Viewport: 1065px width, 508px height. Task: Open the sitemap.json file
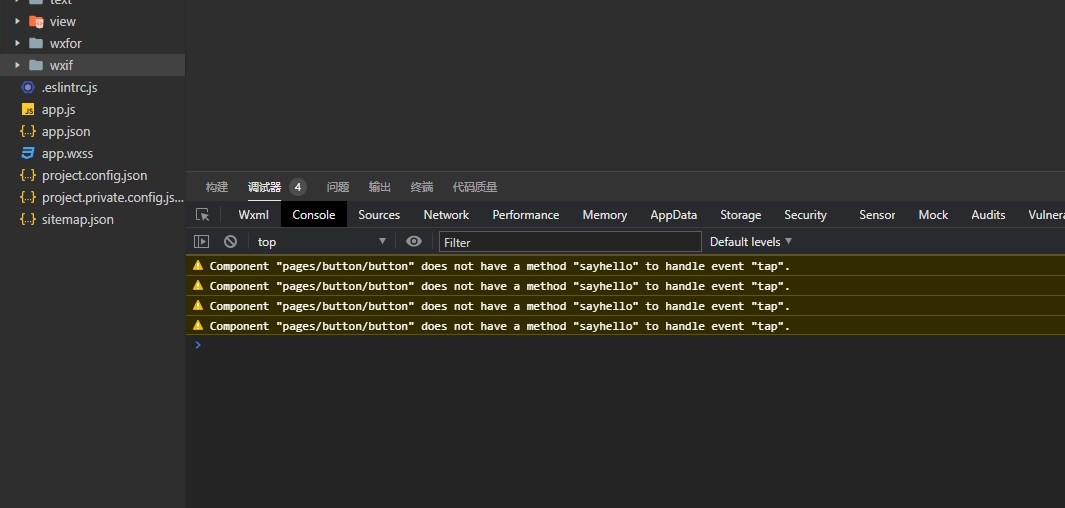point(77,220)
